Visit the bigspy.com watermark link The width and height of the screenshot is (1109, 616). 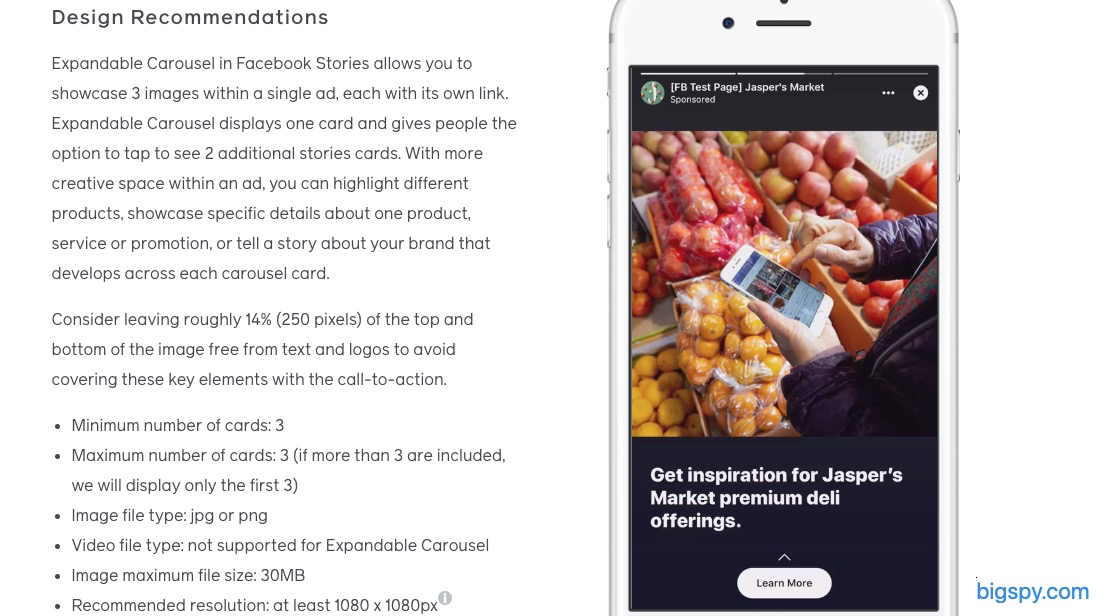click(1032, 592)
